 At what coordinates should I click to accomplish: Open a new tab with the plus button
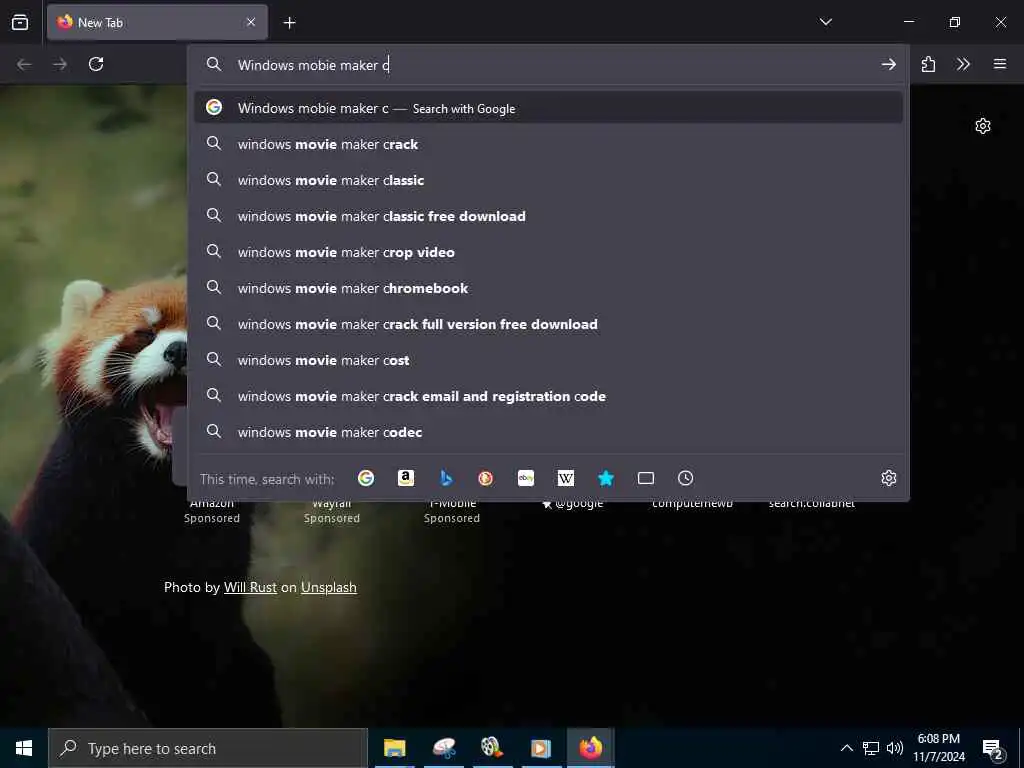point(289,23)
